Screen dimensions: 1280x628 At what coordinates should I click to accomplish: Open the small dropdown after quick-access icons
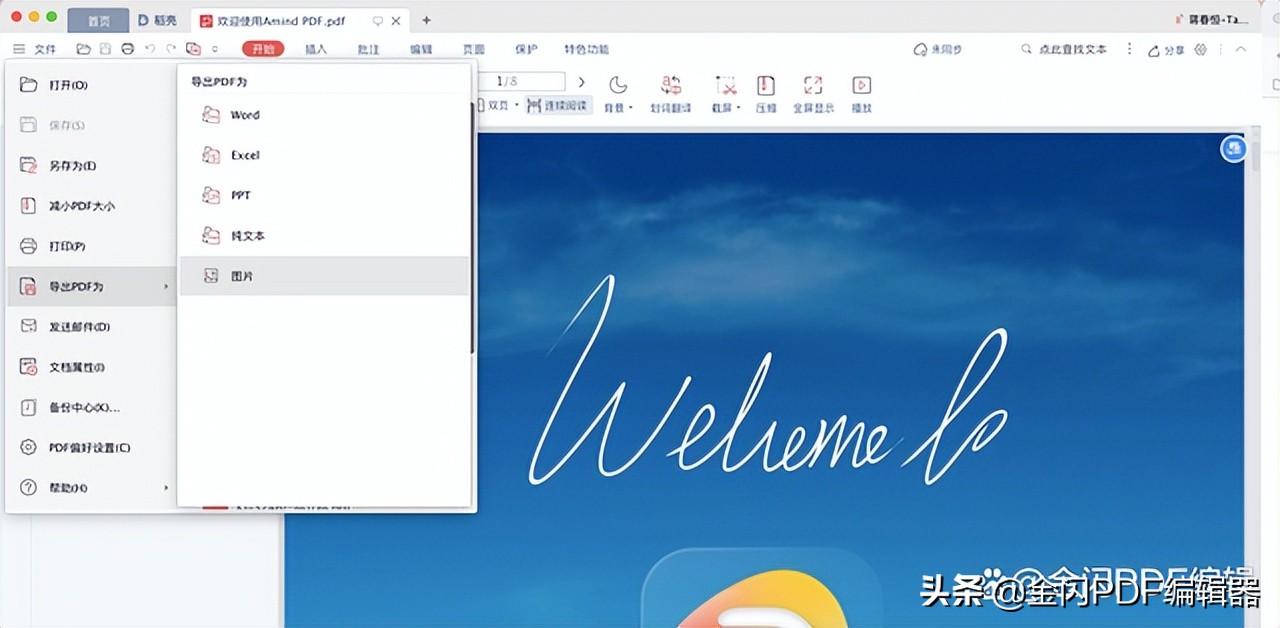point(214,49)
